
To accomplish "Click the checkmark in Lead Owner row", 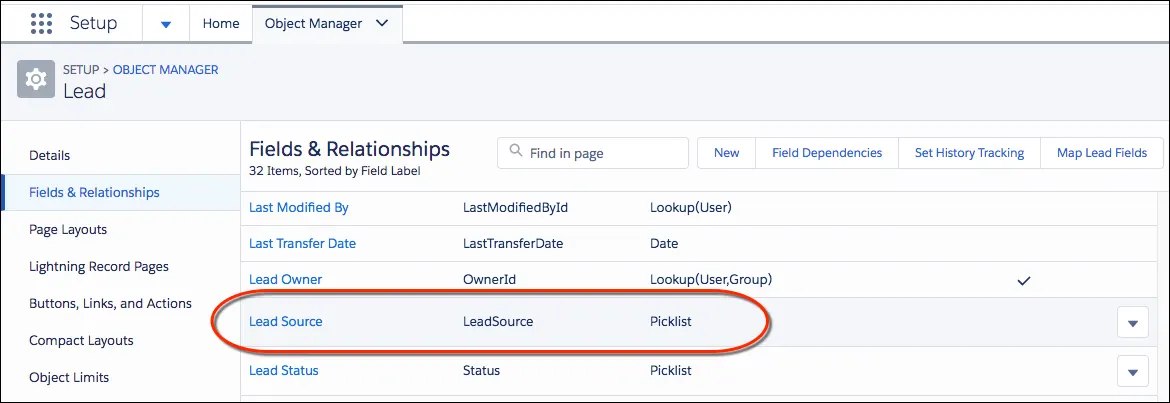I will tap(1024, 281).
